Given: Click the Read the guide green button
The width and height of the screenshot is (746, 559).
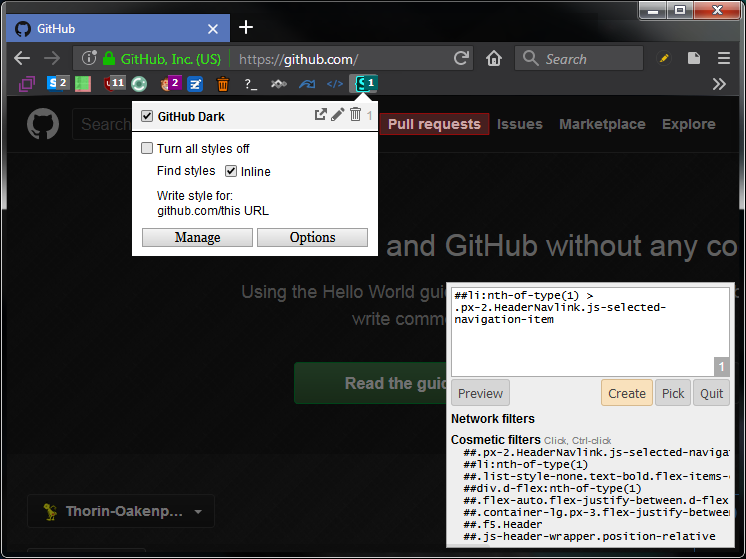Looking at the screenshot, I should coord(370,383).
